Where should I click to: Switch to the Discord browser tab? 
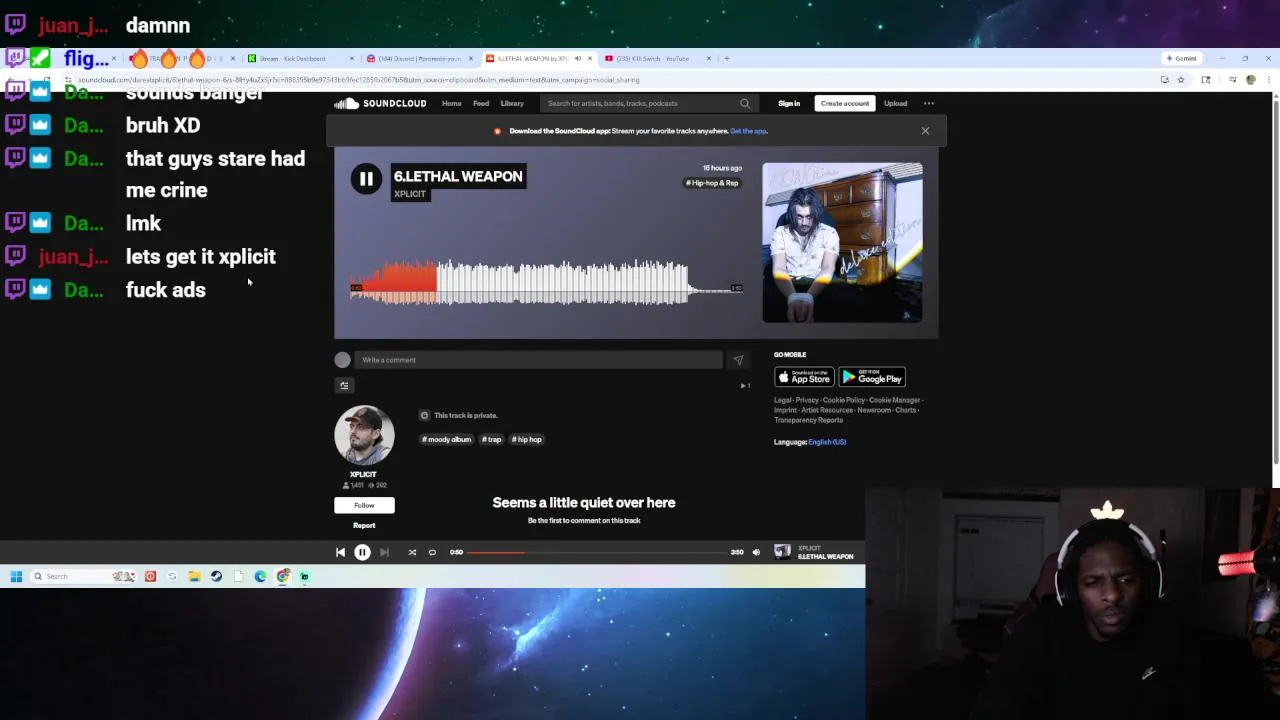click(x=418, y=58)
